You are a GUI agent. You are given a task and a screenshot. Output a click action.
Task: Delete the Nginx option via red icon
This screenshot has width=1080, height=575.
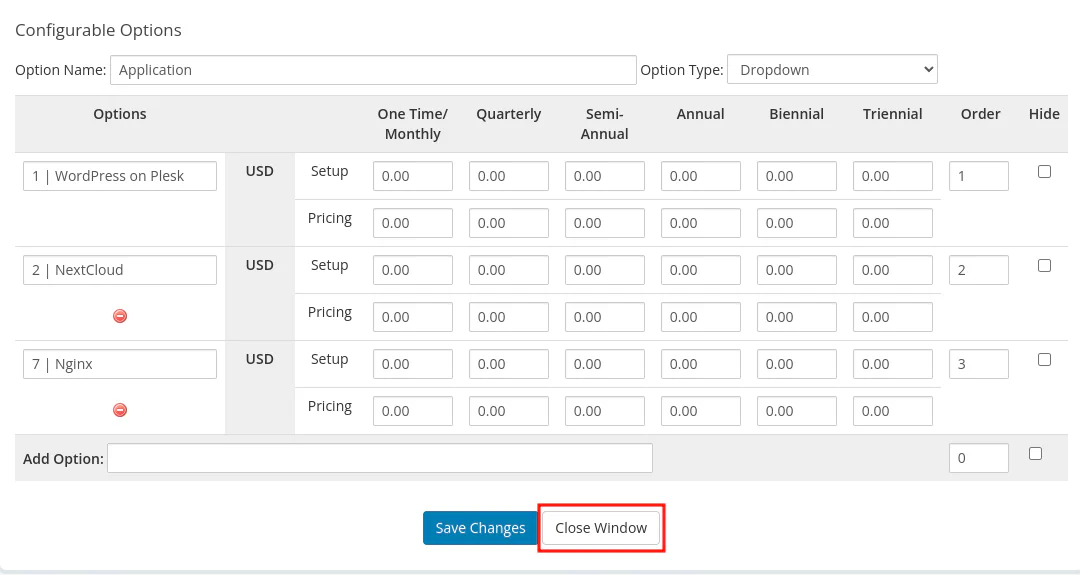[x=120, y=410]
